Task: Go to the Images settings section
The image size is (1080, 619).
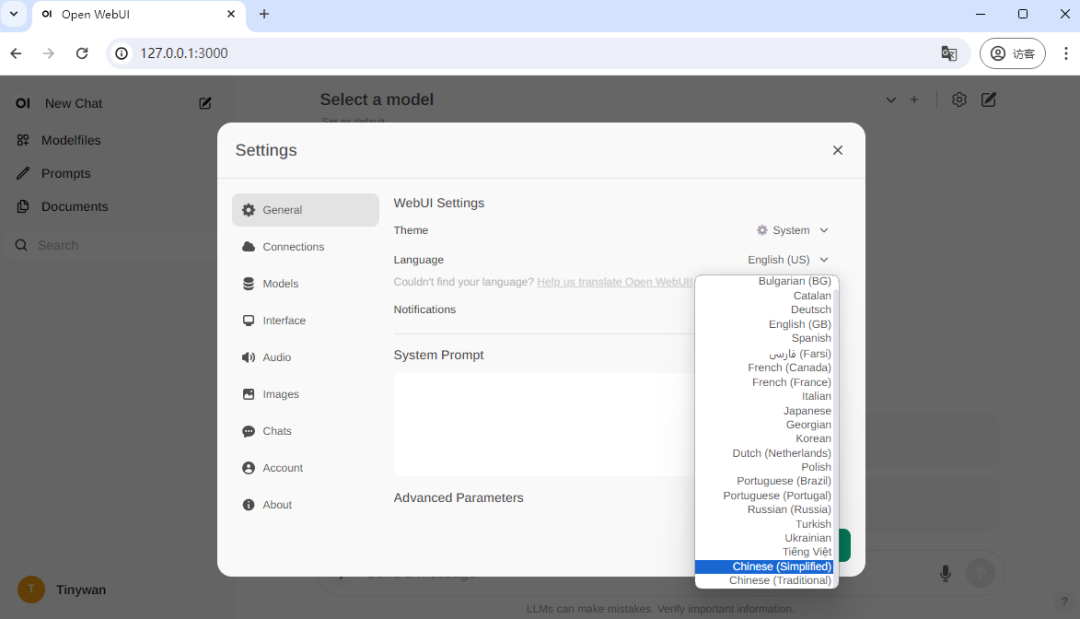Action: [x=280, y=395]
